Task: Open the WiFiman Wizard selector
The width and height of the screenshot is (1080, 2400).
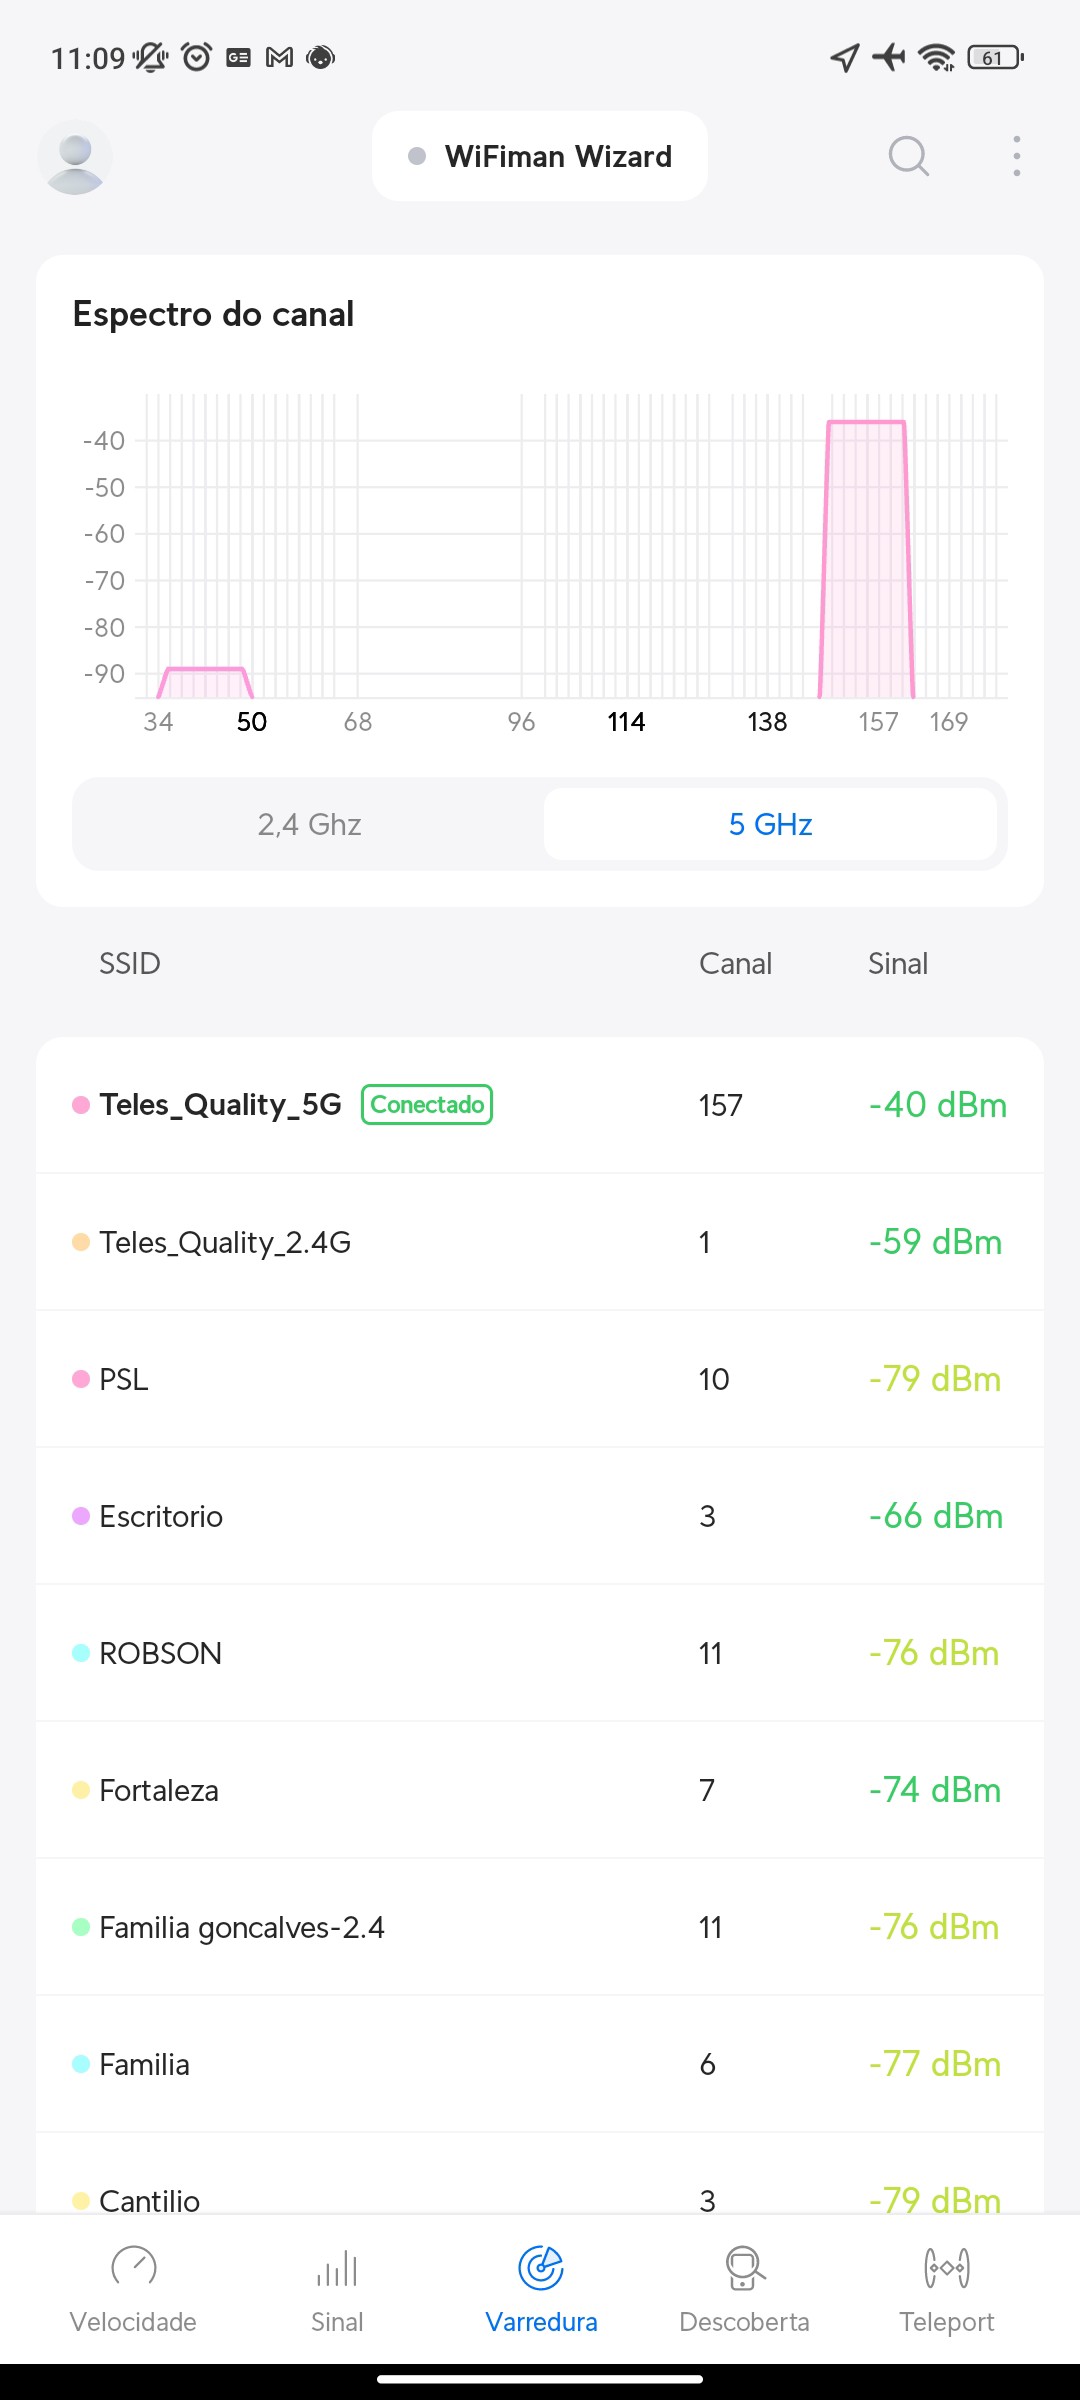Action: click(540, 156)
